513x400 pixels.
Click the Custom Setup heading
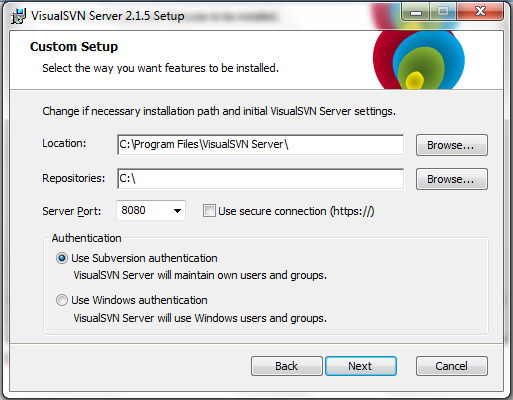coord(74,47)
